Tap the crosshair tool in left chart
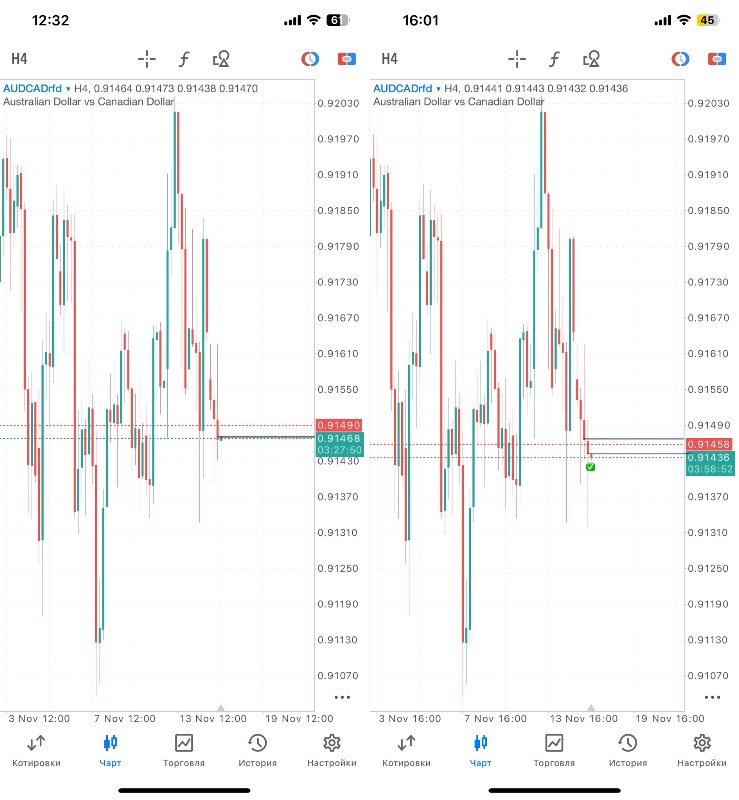 pos(147,59)
